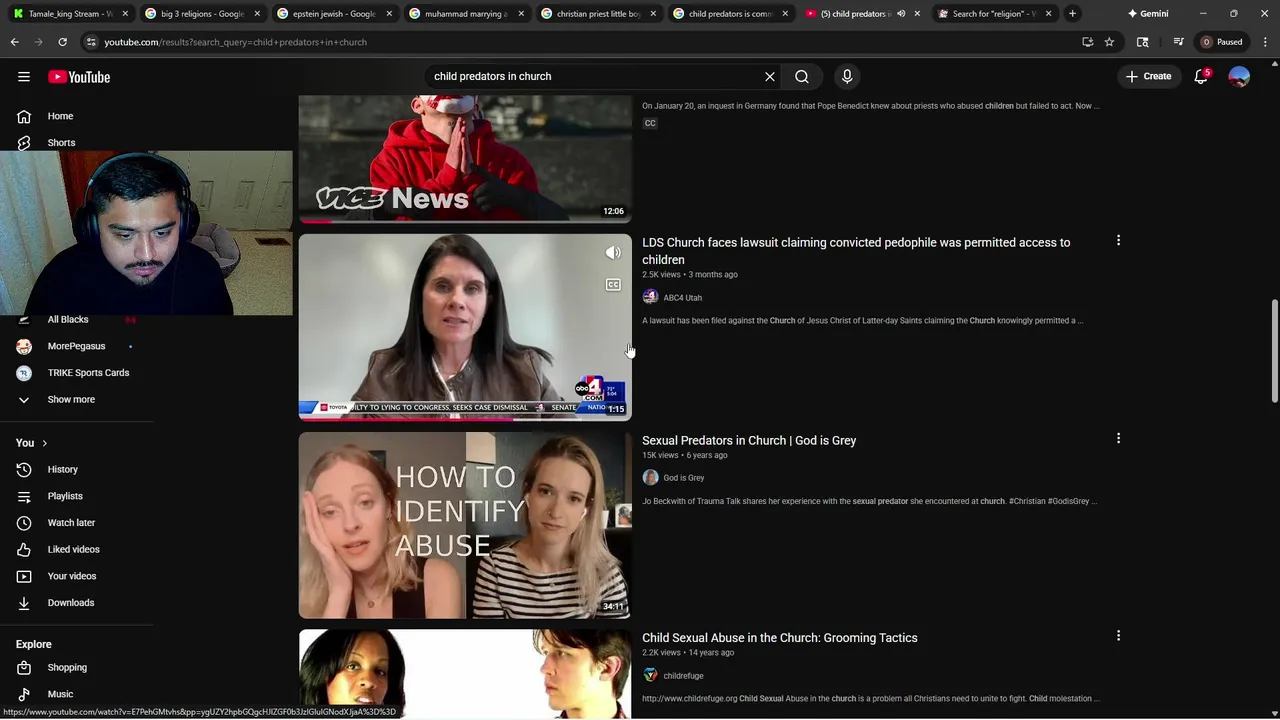Switch to the christian priest little boy tab
This screenshot has width=1280, height=720.
(598, 14)
